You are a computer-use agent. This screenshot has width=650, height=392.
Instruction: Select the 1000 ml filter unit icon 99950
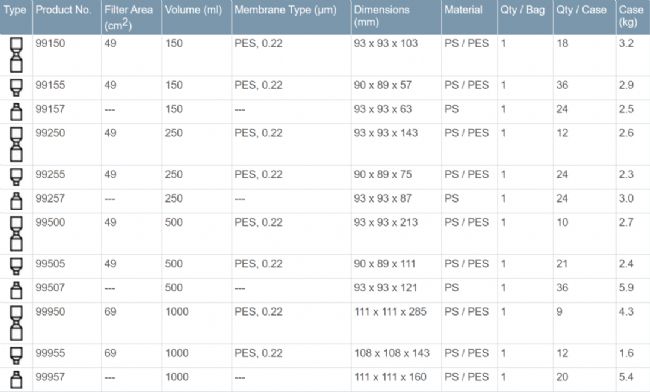pyautogui.click(x=16, y=323)
